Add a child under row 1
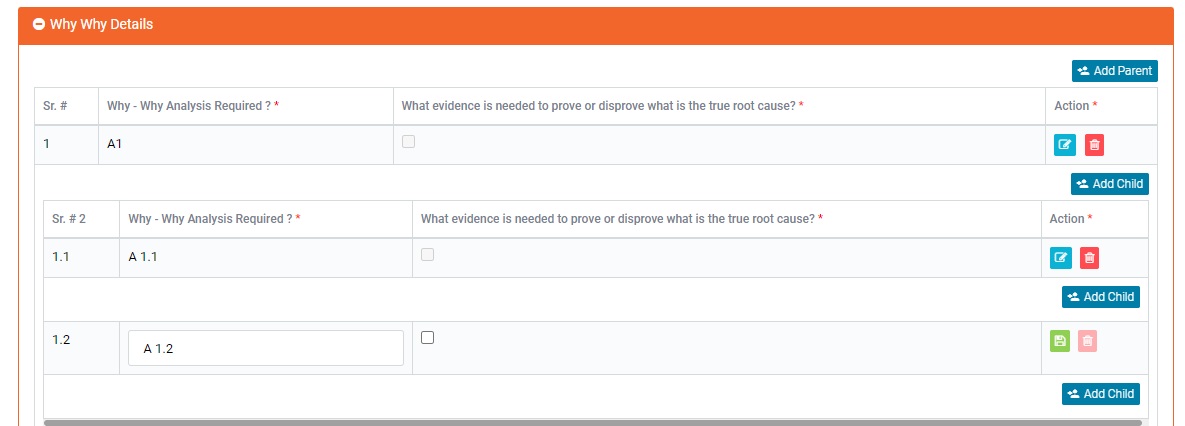The image size is (1185, 426). click(x=1109, y=184)
